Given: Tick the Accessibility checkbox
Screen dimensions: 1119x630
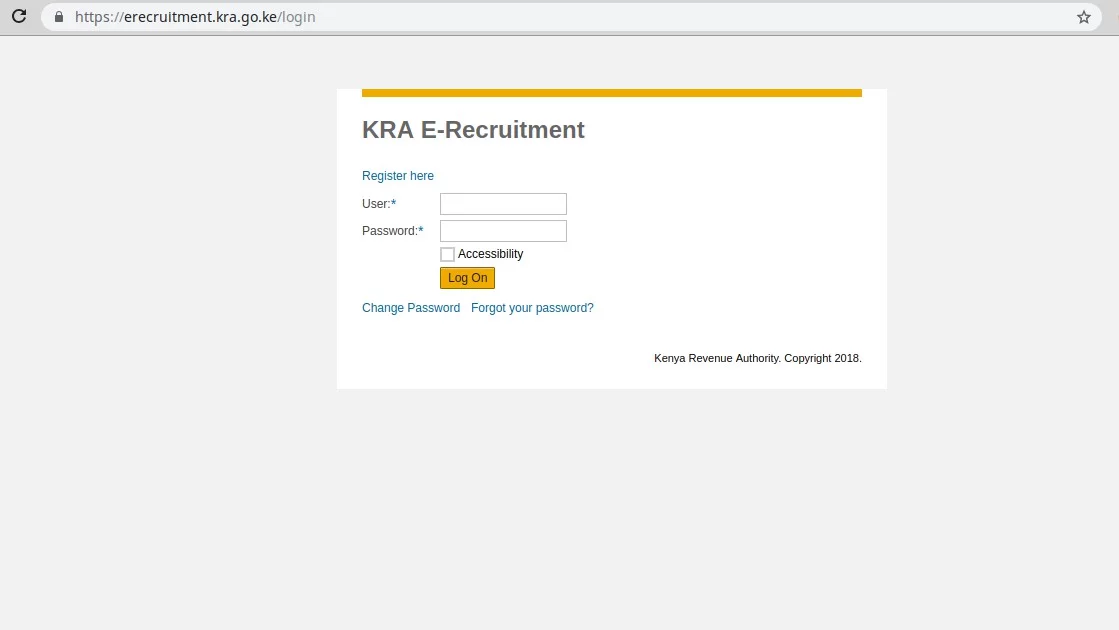Looking at the screenshot, I should click(x=447, y=254).
